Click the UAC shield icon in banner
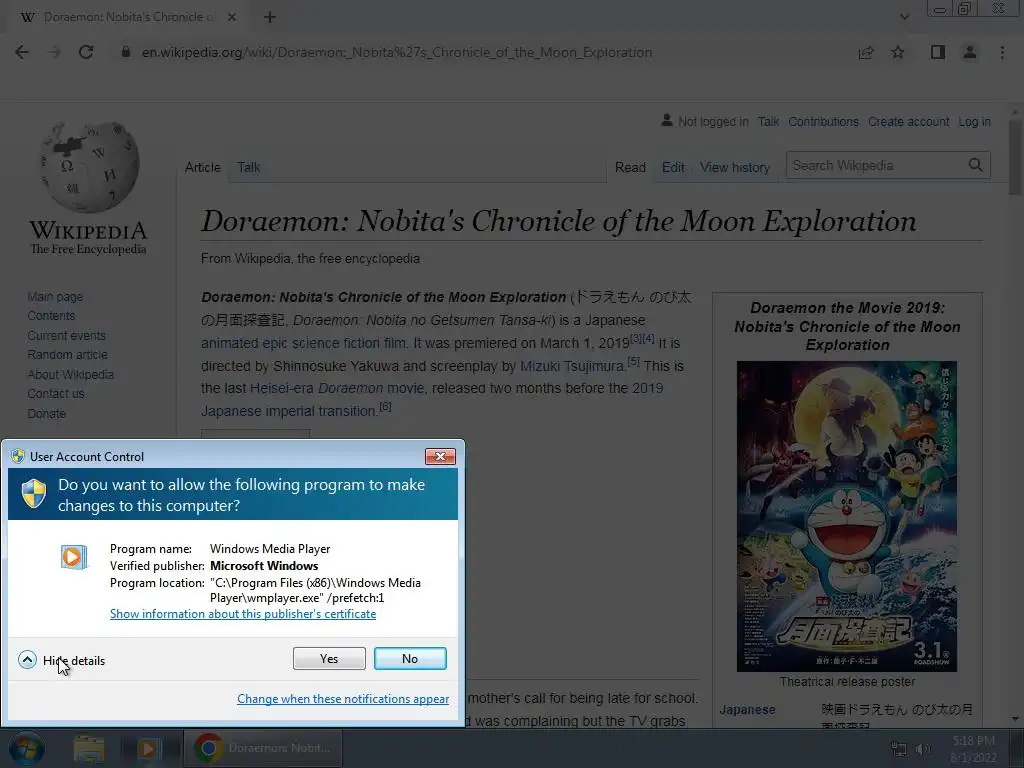This screenshot has height=768, width=1024. coord(34,494)
